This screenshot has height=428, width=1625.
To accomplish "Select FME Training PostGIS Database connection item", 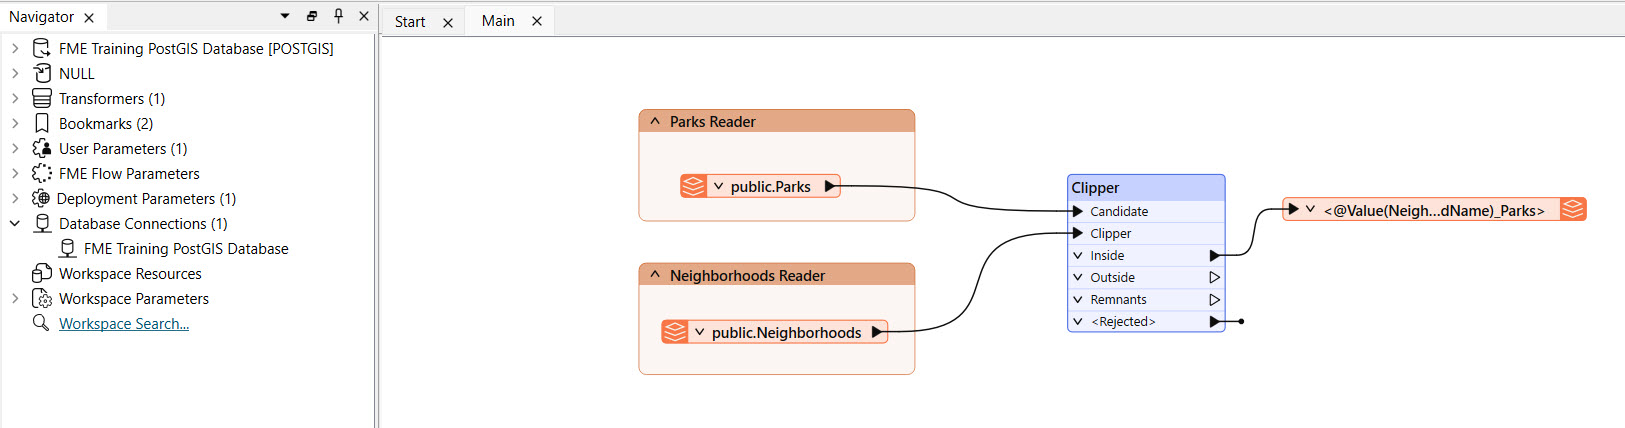I will click(186, 248).
